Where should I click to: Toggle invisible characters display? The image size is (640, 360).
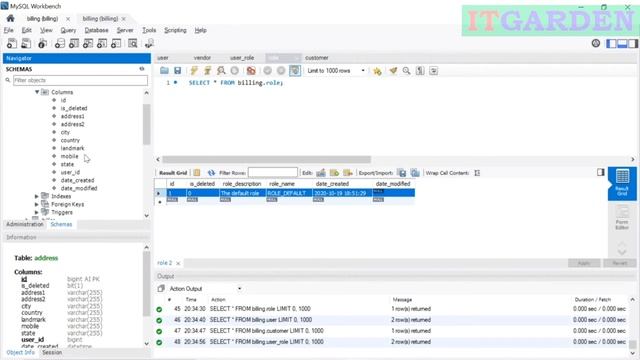pyautogui.click(x=420, y=71)
